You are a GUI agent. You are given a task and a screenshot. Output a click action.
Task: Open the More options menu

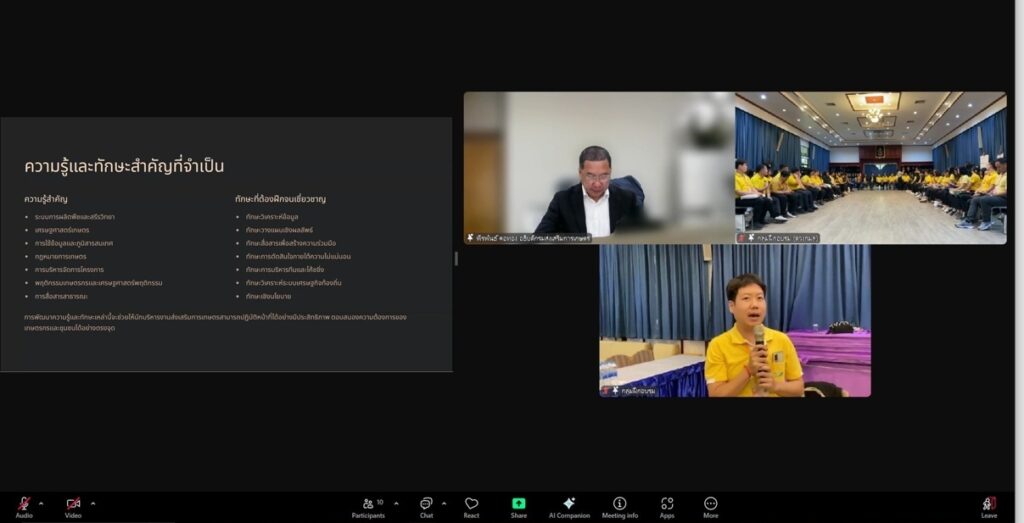coord(710,505)
